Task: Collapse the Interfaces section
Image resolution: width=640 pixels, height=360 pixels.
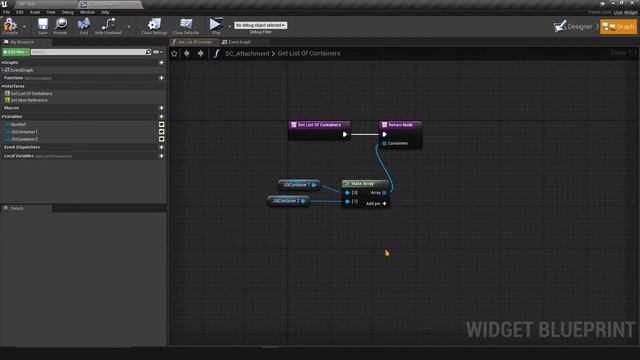Action: (x=2, y=87)
